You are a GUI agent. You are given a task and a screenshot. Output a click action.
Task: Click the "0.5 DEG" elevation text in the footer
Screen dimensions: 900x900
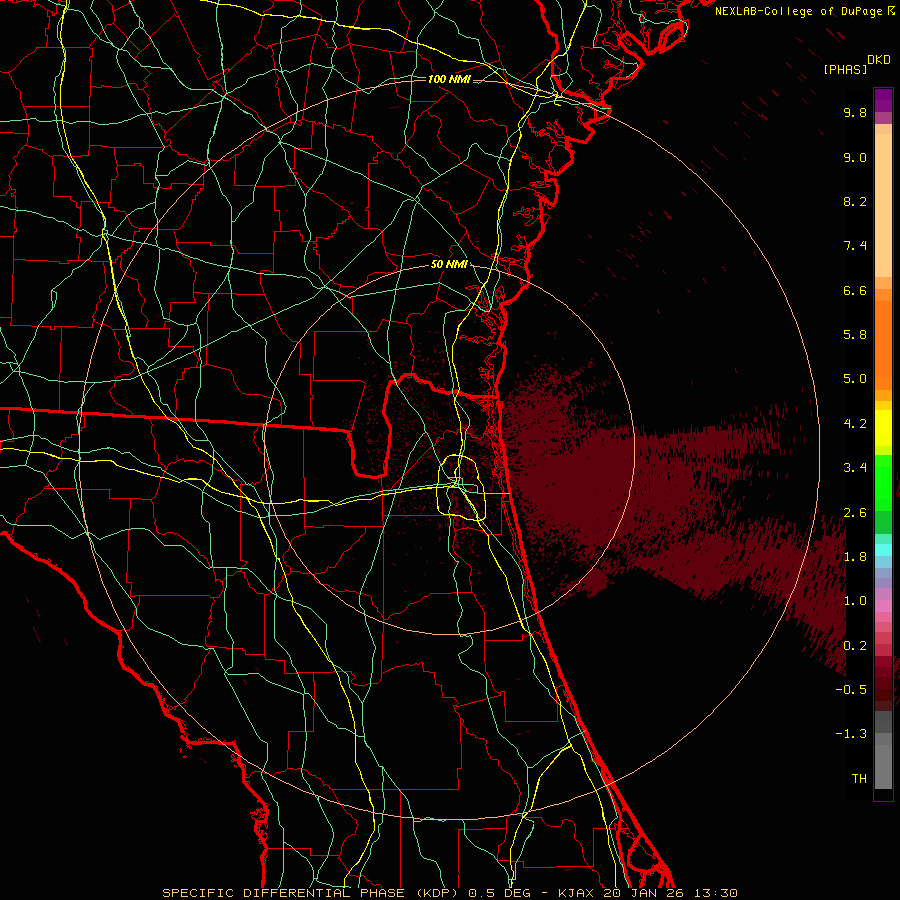click(498, 893)
